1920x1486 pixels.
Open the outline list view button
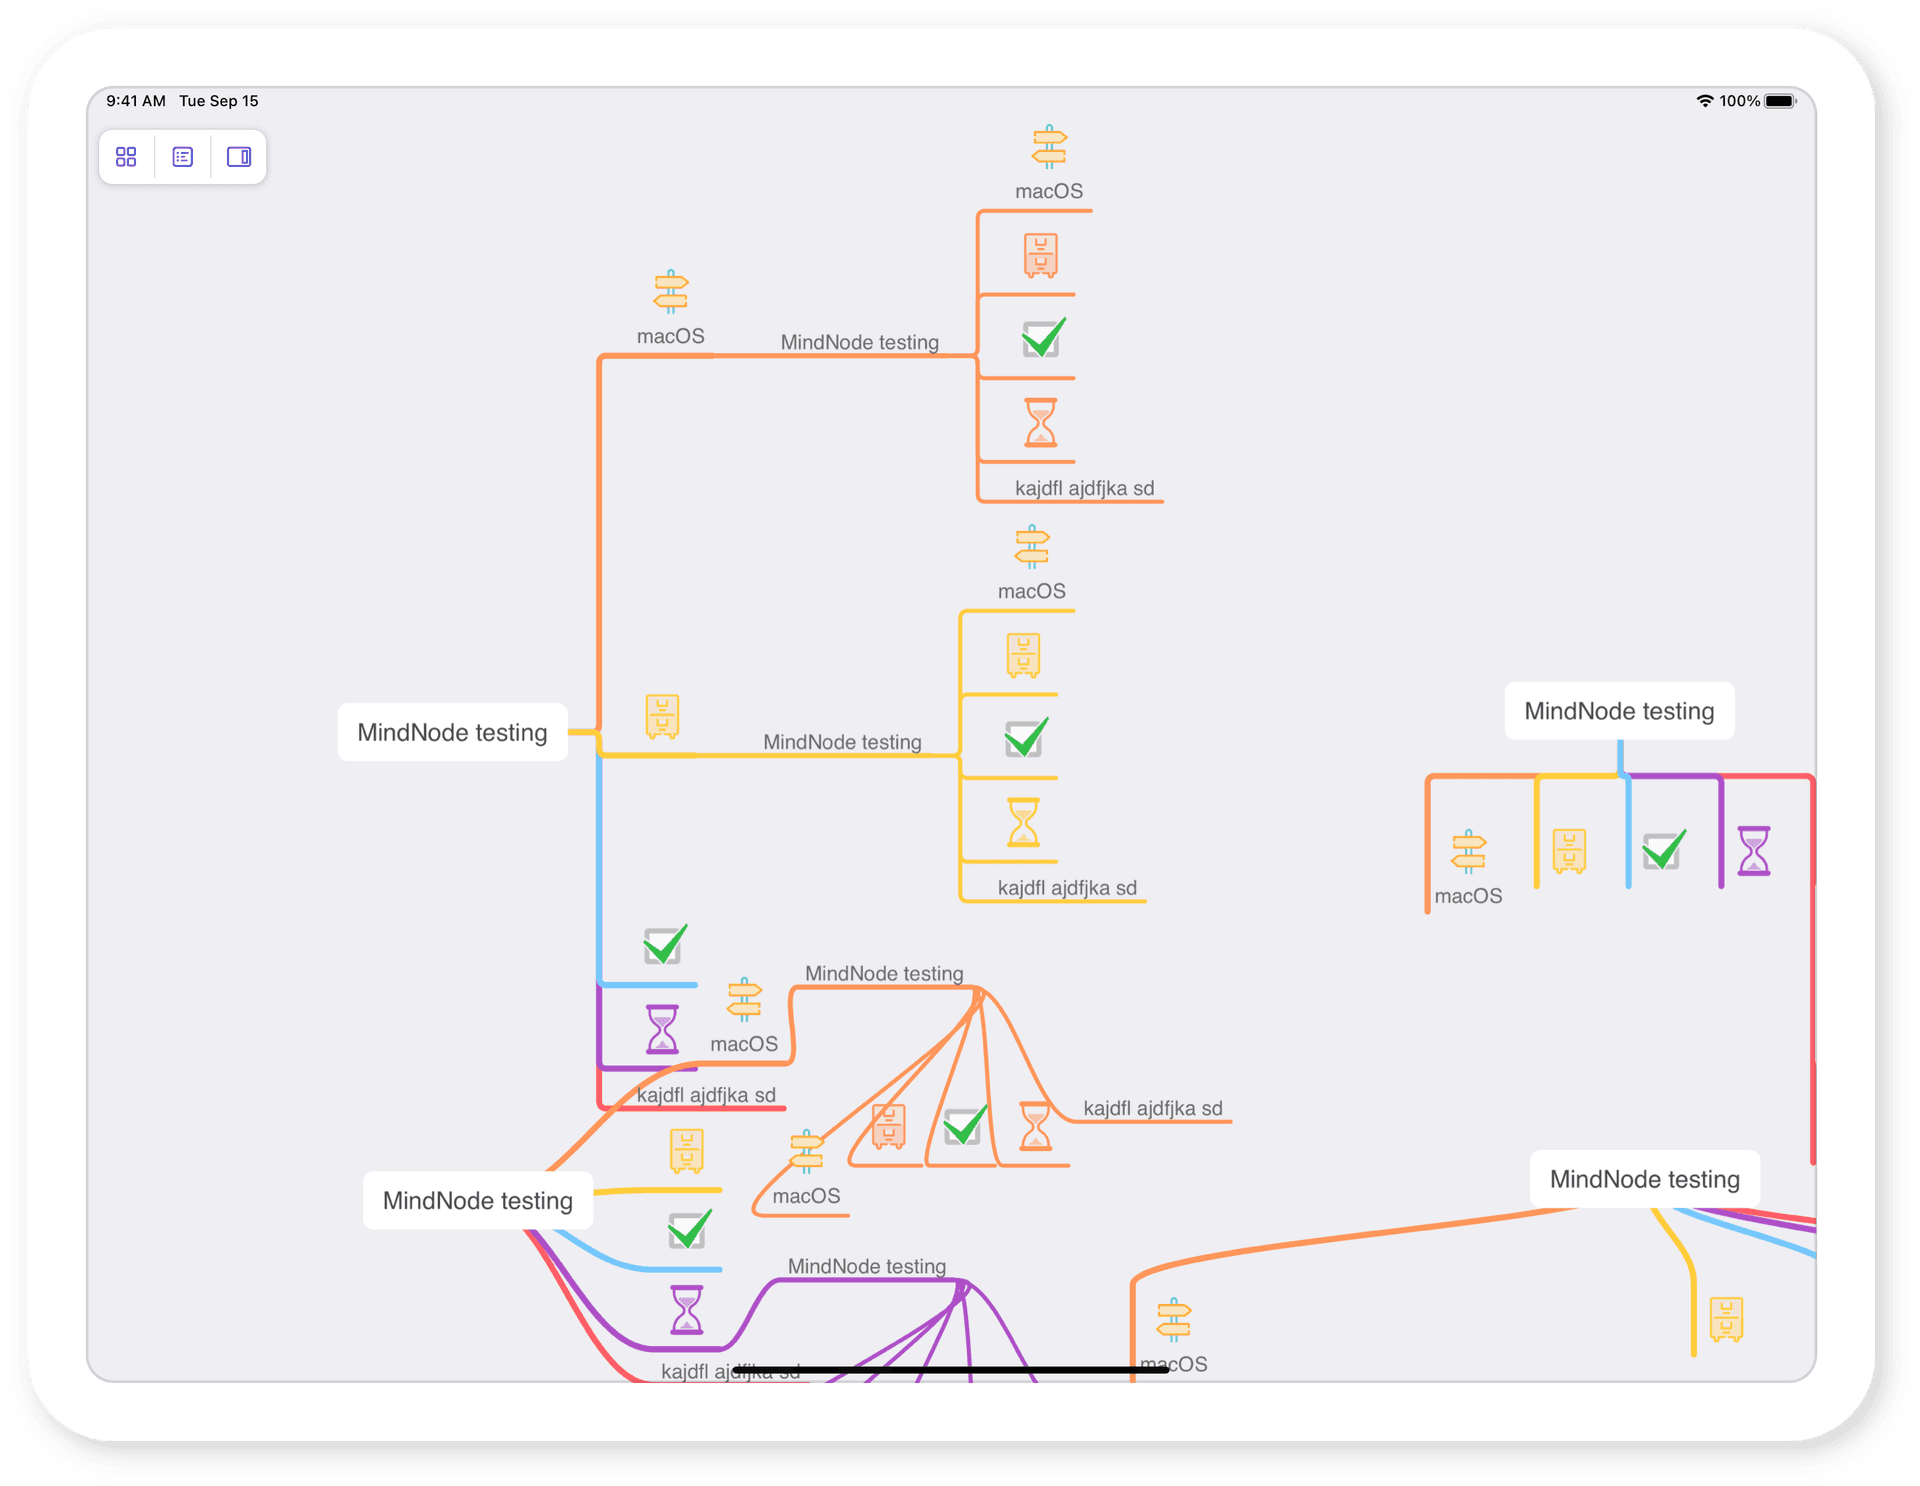point(183,157)
